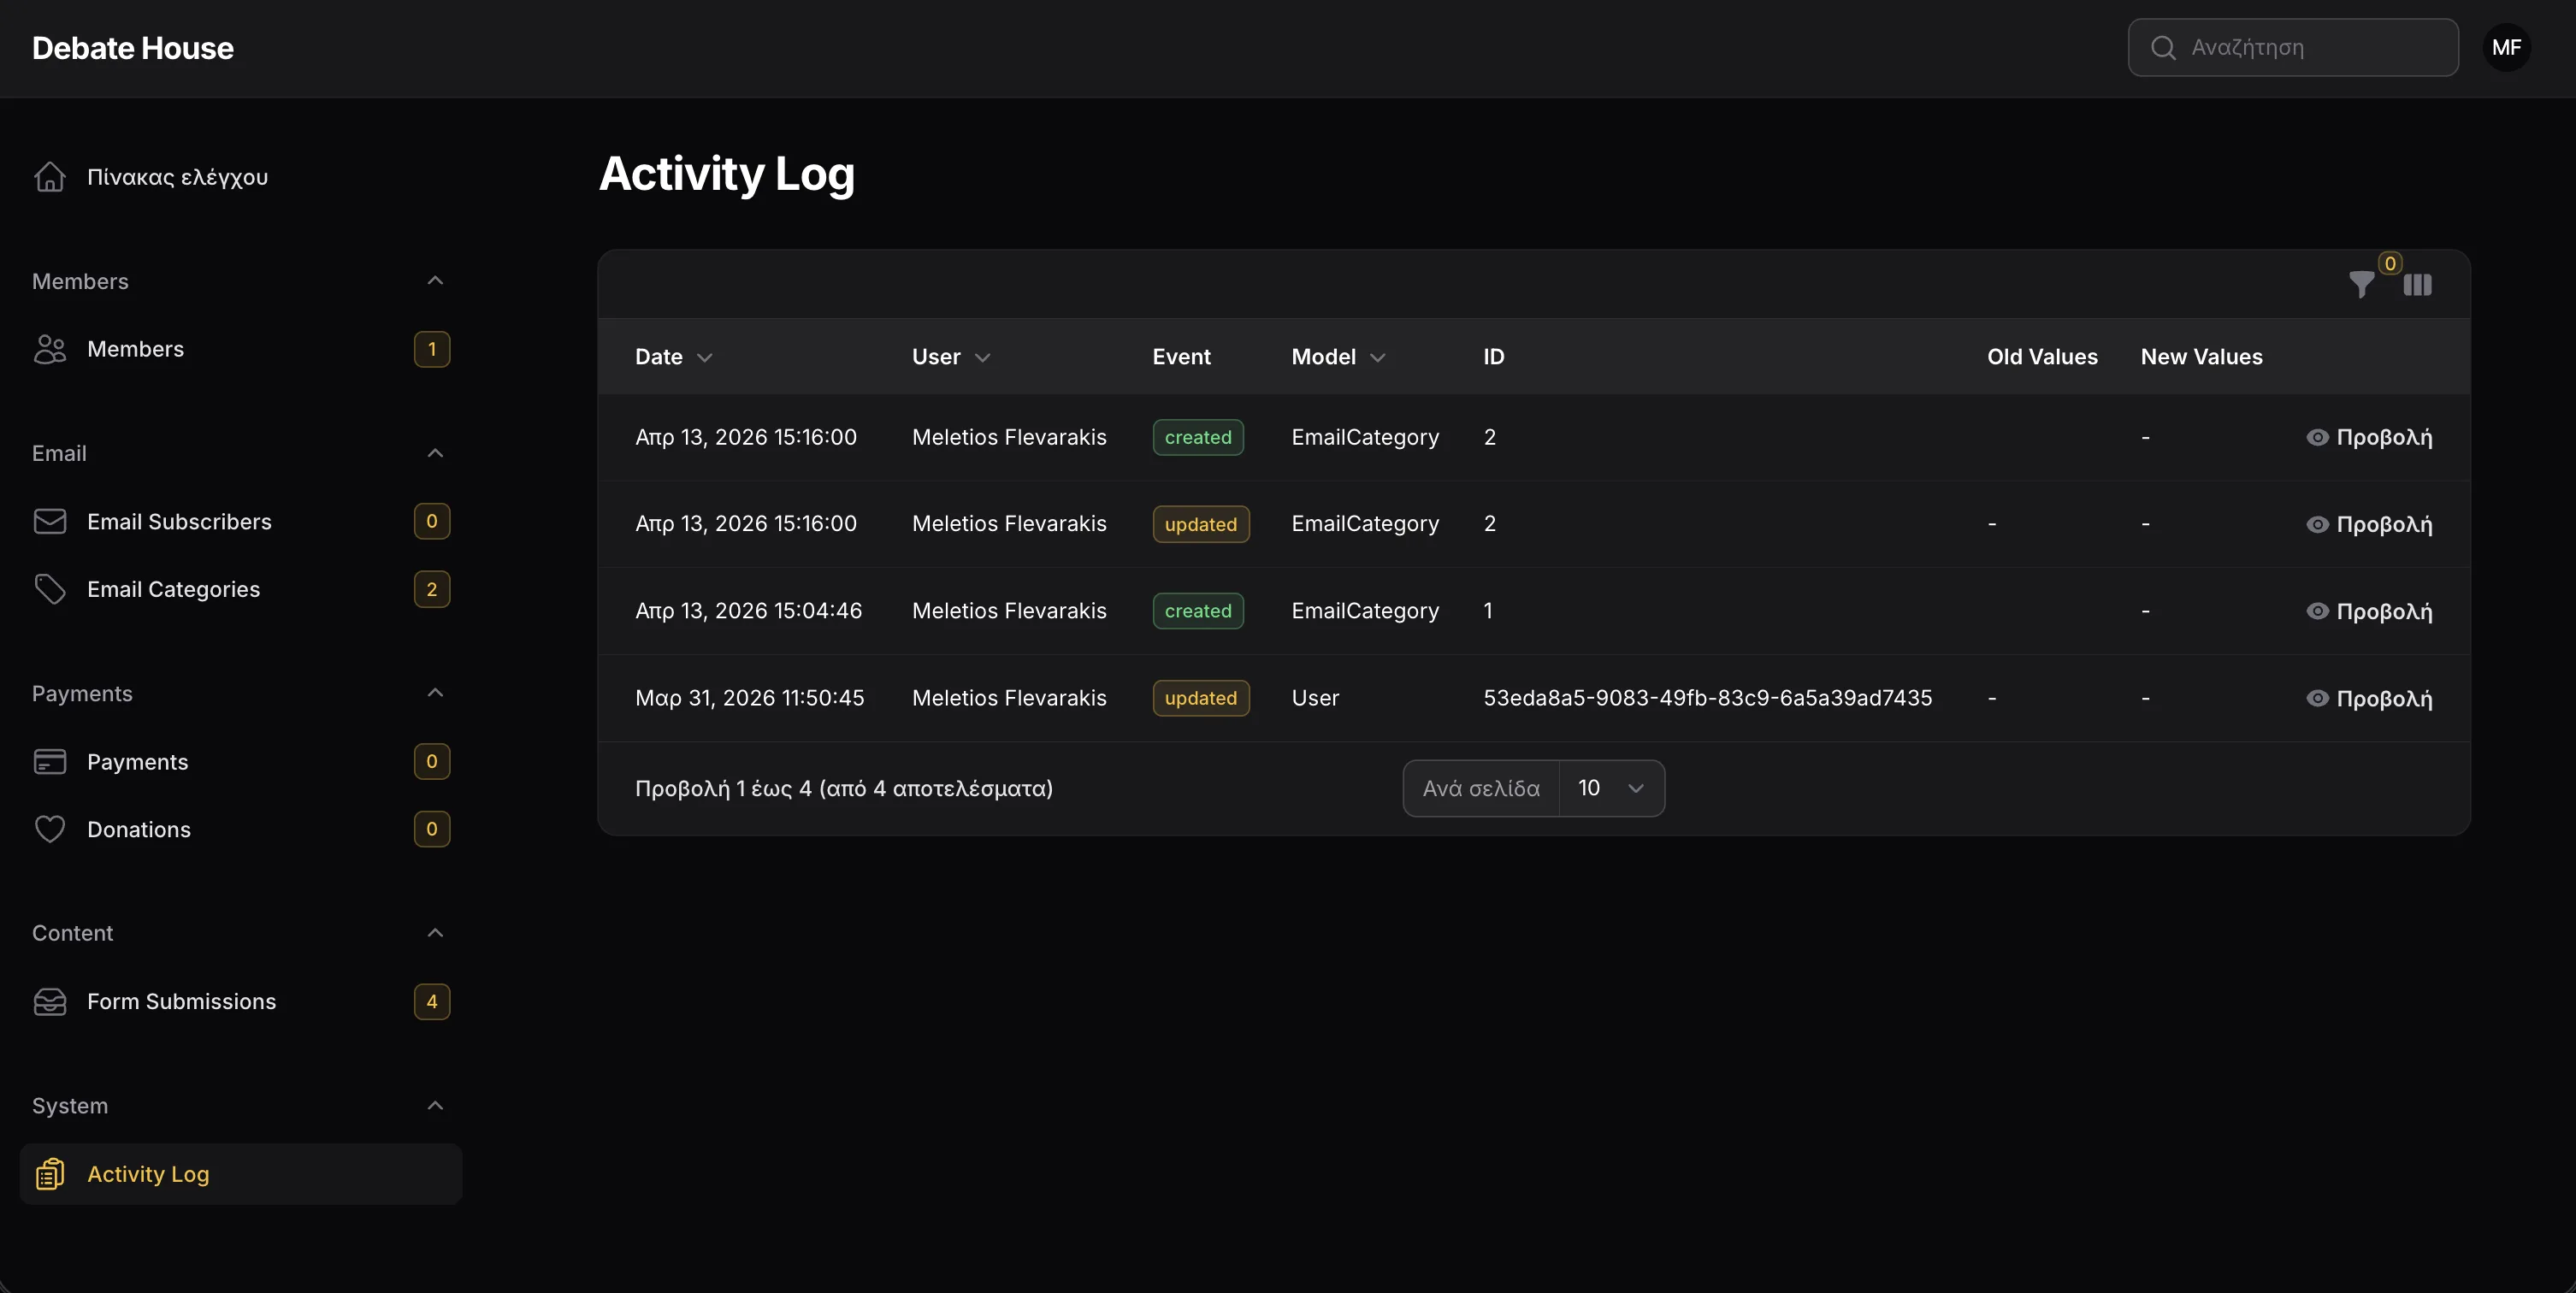2576x1293 pixels.
Task: Click the Donations heart icon
Action: coord(50,829)
